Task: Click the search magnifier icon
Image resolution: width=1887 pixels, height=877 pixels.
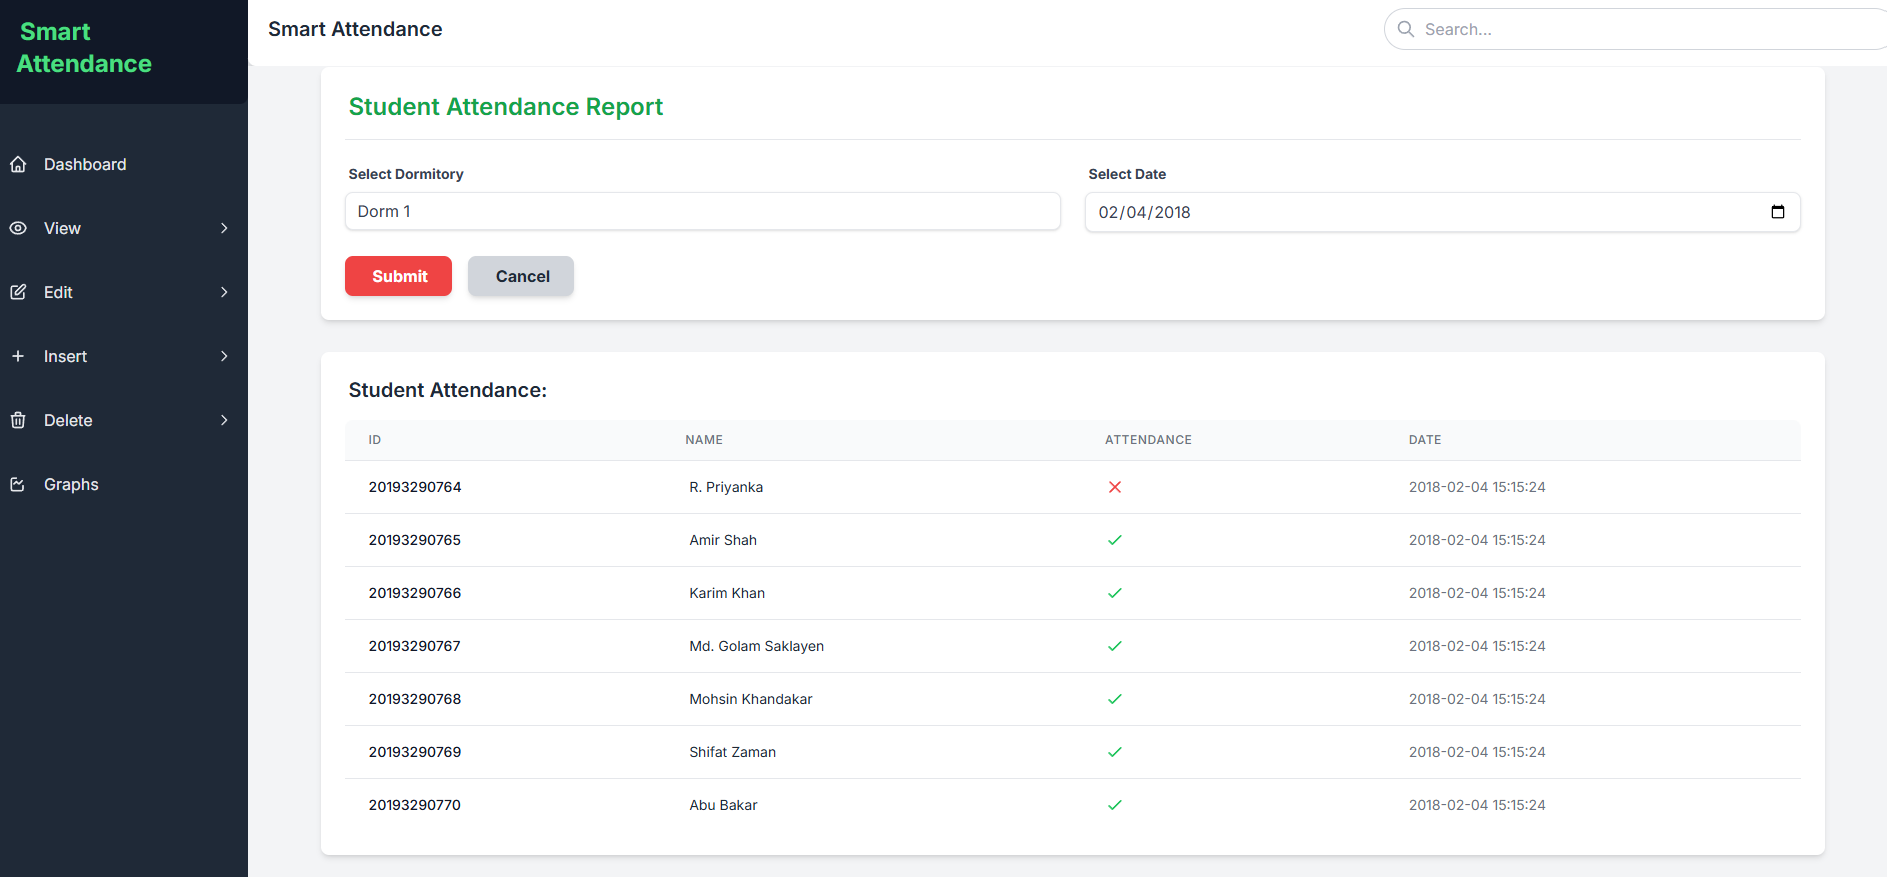Action: tap(1406, 29)
